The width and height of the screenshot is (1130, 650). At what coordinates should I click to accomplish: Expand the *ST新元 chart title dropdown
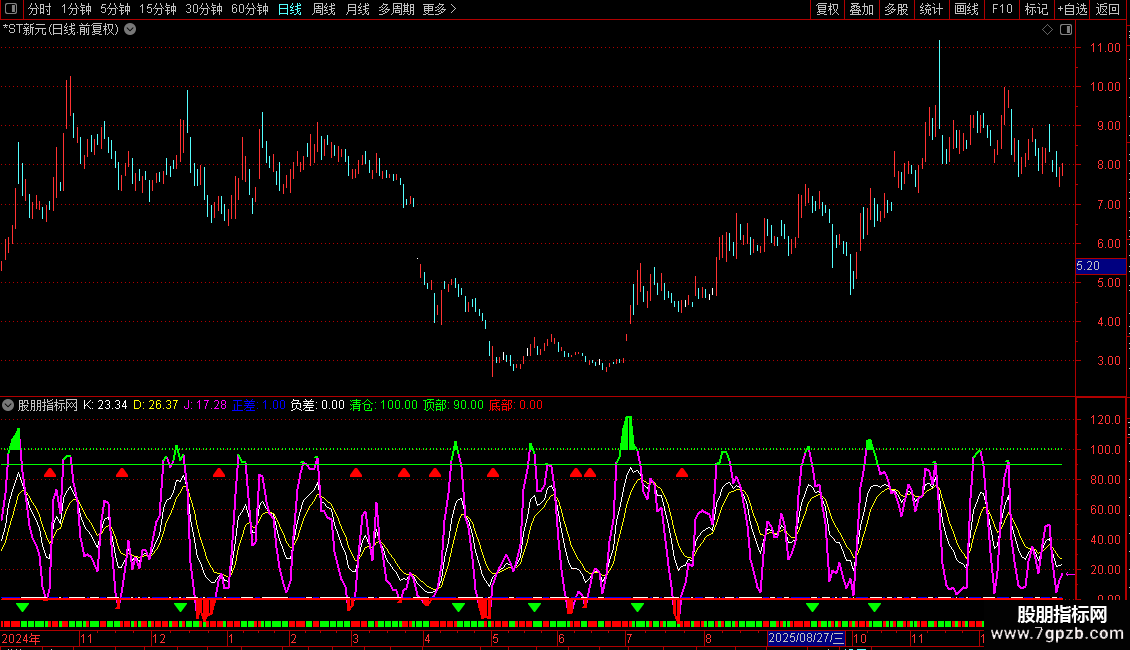(130, 30)
